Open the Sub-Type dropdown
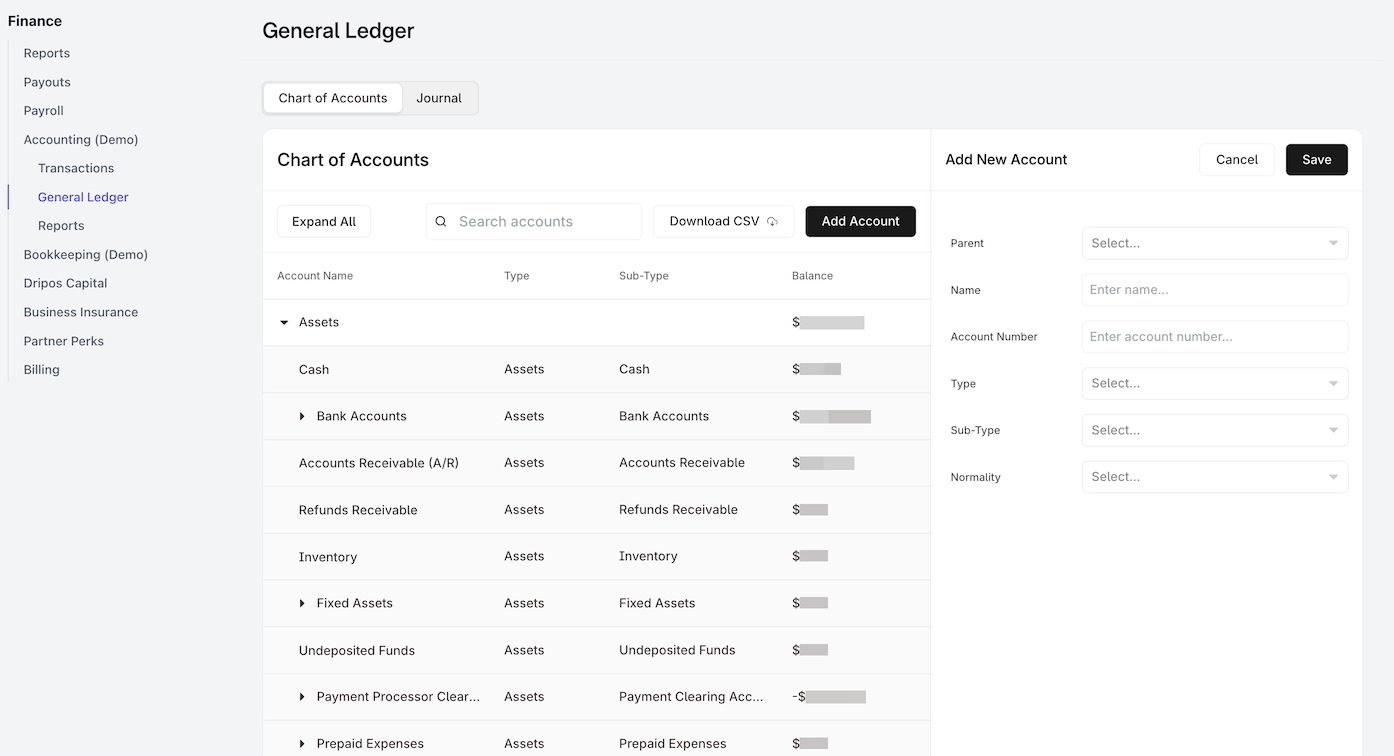The height and width of the screenshot is (756, 1394). pyautogui.click(x=1215, y=430)
